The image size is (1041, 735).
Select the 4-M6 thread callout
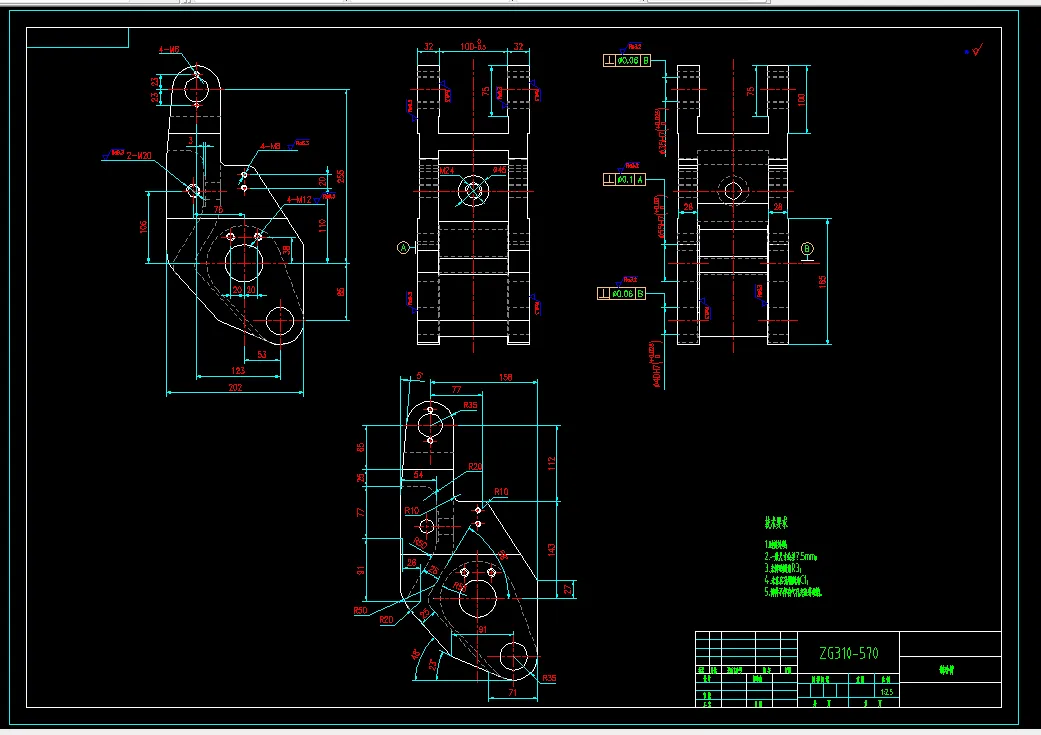click(169, 49)
